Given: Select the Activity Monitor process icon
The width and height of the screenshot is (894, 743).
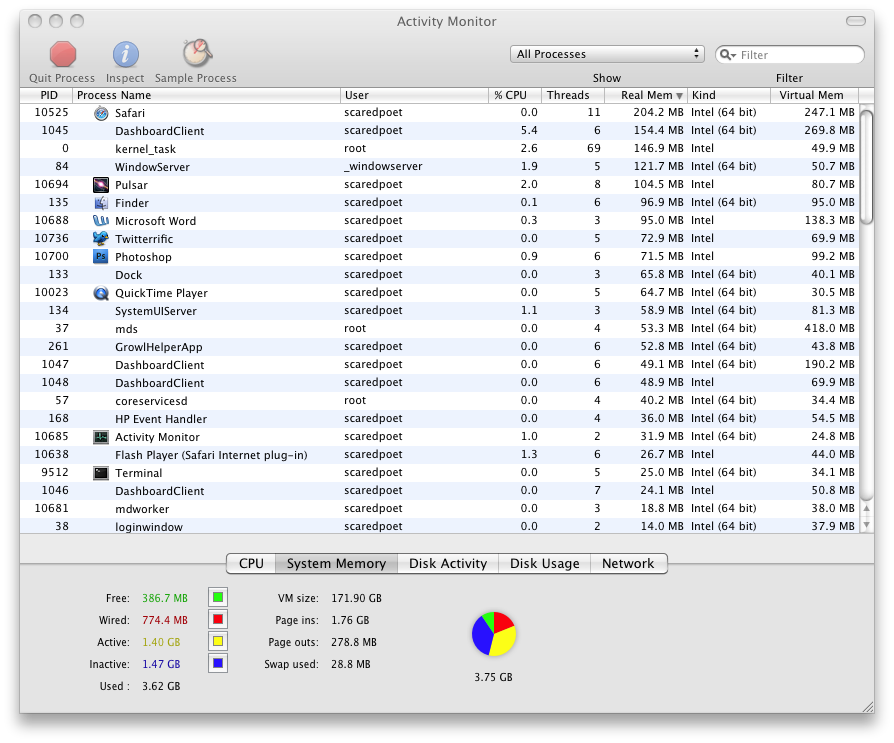Looking at the screenshot, I should point(101,437).
